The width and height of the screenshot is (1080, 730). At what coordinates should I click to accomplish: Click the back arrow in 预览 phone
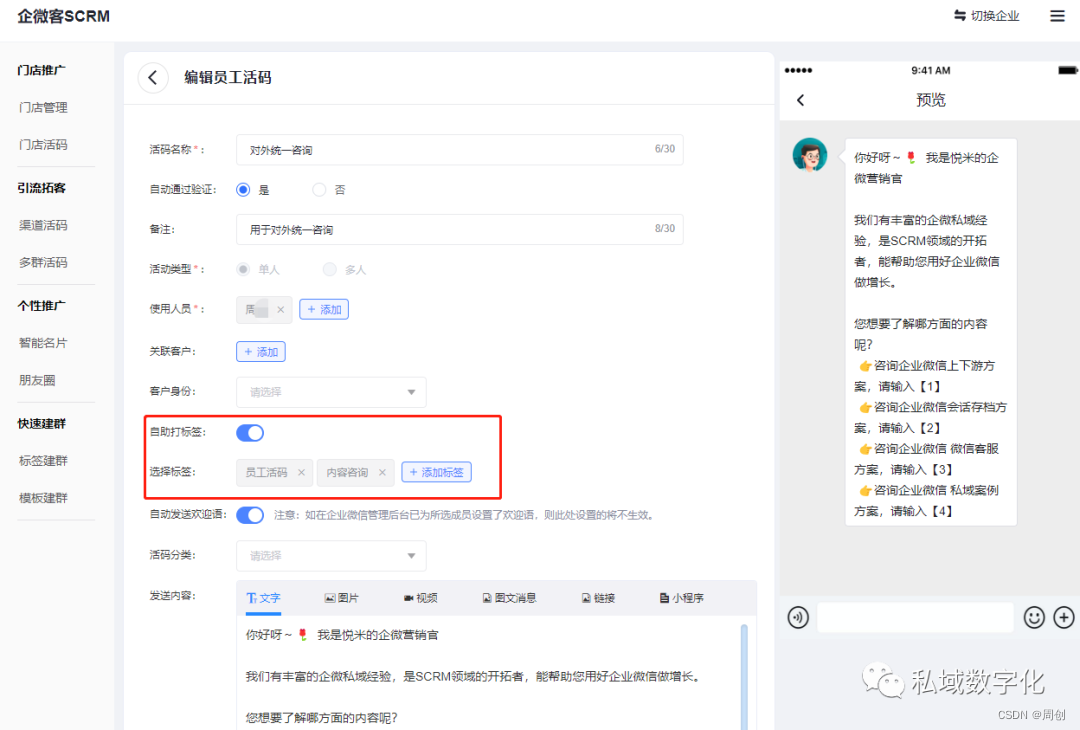pyautogui.click(x=800, y=101)
